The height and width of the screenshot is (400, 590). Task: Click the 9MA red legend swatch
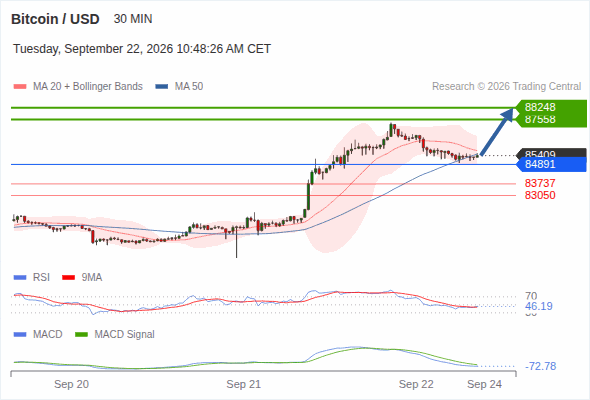68,278
